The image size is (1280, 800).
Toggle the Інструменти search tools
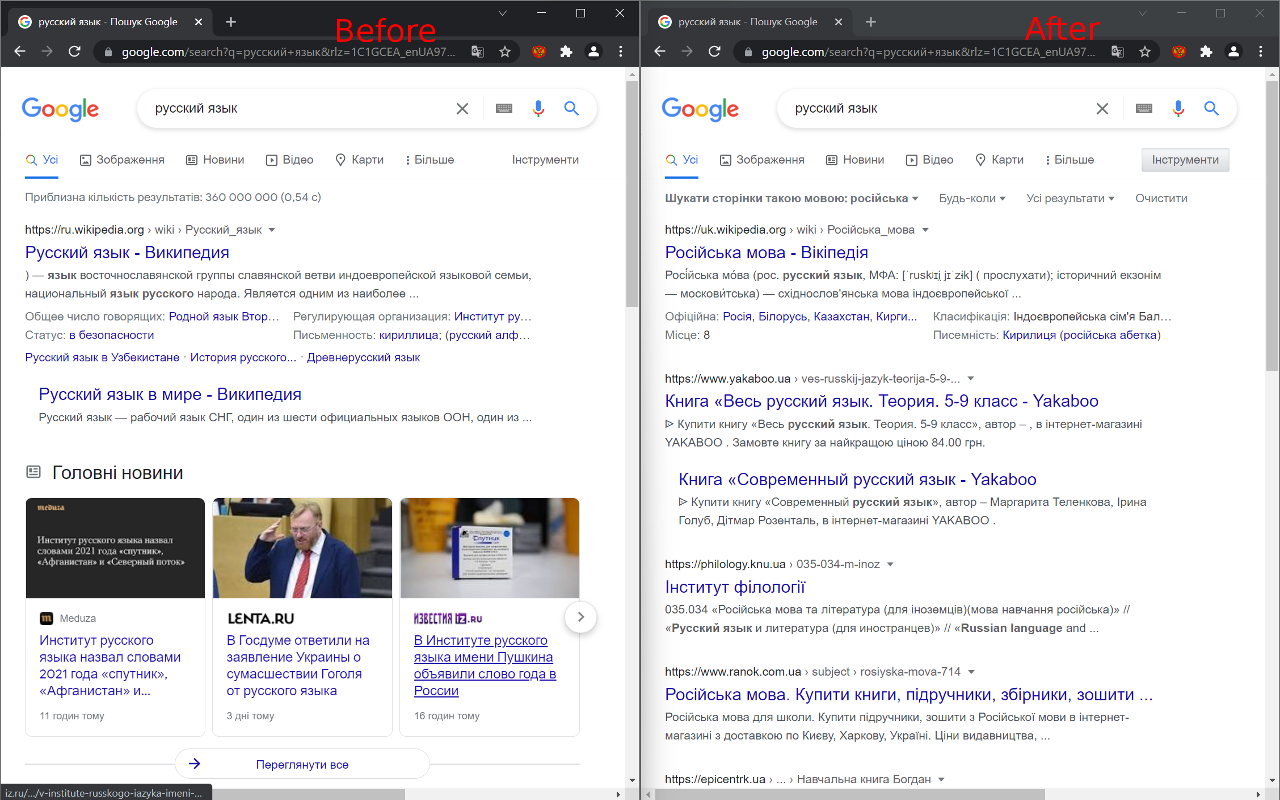[1184, 159]
